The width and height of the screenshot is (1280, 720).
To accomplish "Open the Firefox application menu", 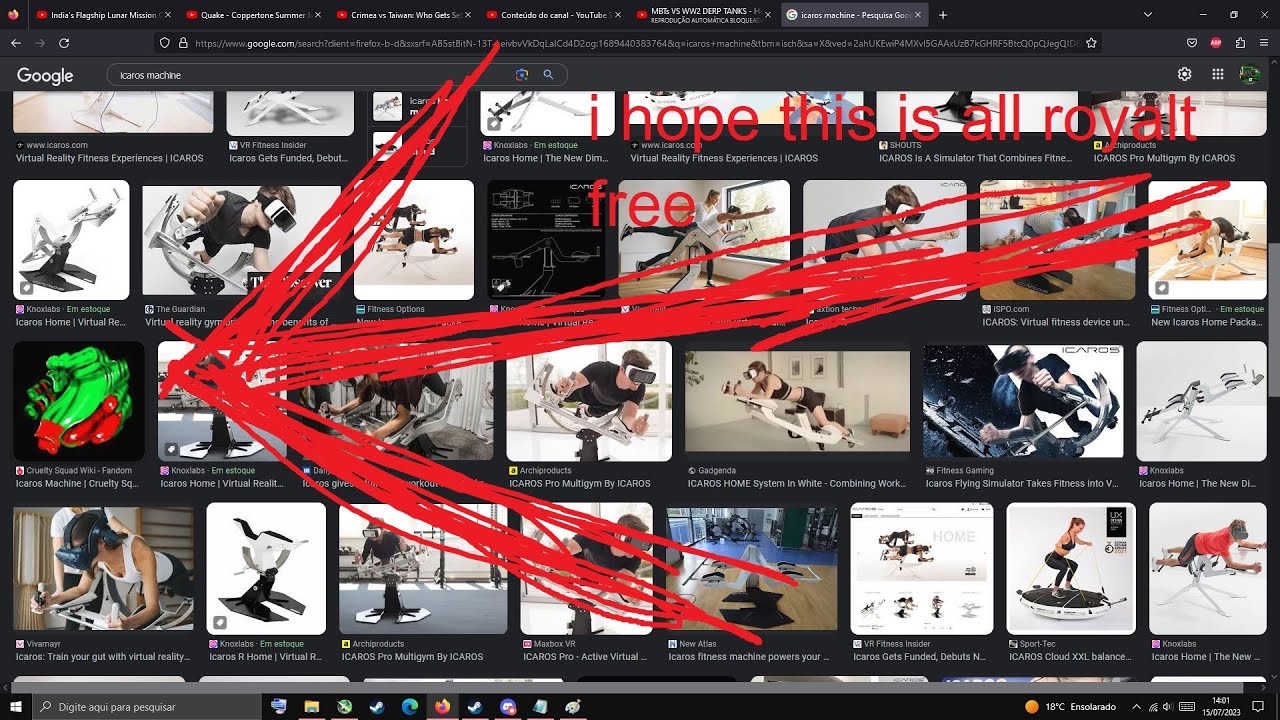I will (1265, 43).
